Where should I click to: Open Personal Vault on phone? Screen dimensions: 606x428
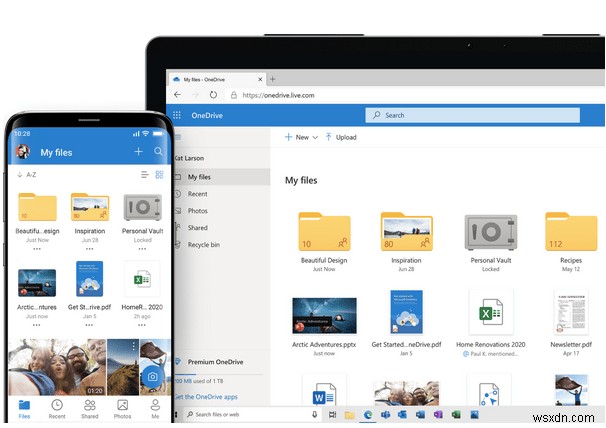click(x=142, y=208)
